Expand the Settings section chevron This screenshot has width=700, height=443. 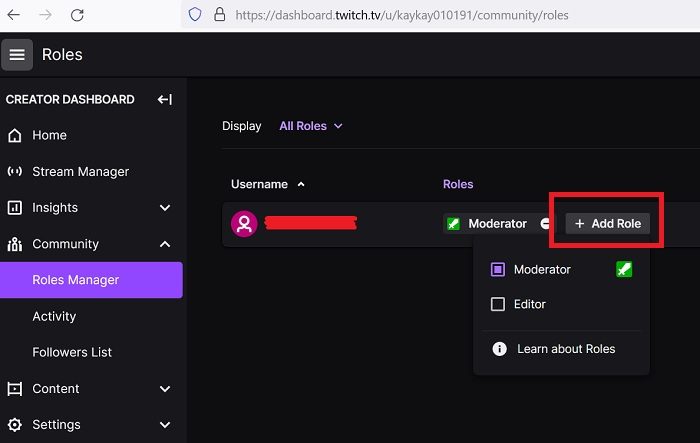[x=165, y=425]
